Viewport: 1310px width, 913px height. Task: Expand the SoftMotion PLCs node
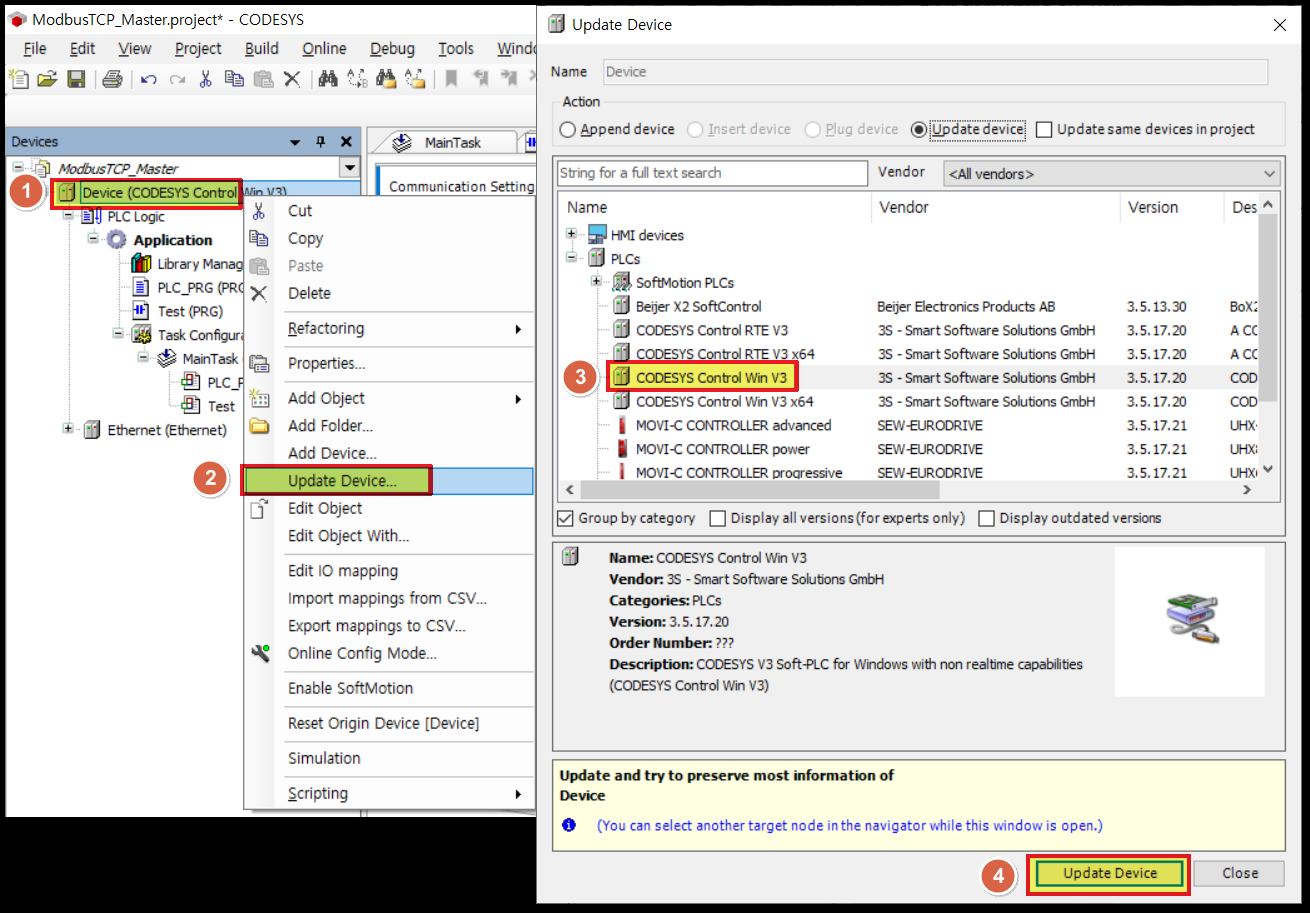pos(597,281)
